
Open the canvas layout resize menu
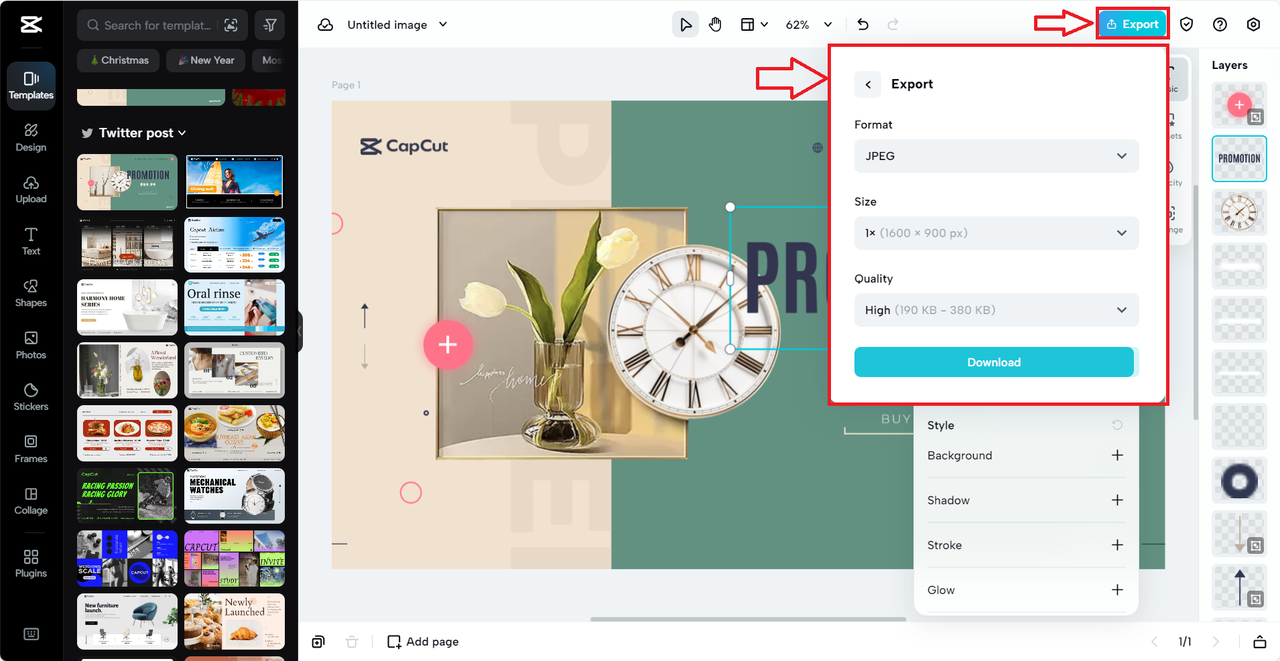pyautogui.click(x=754, y=25)
